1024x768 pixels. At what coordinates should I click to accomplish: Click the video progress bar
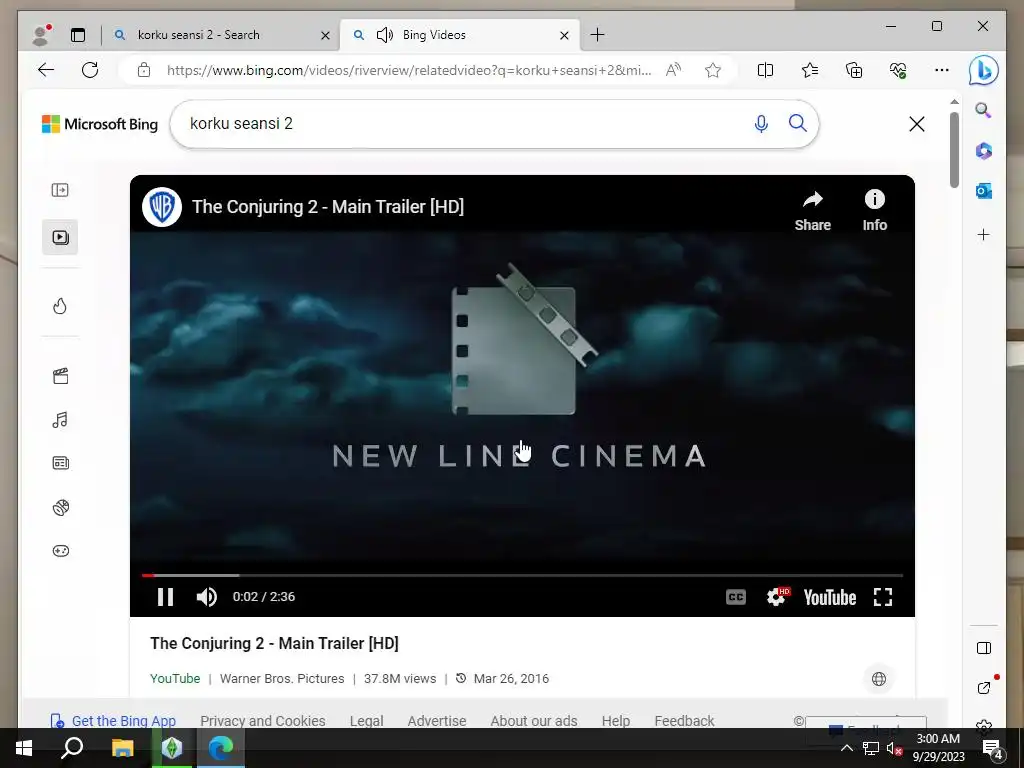522,575
